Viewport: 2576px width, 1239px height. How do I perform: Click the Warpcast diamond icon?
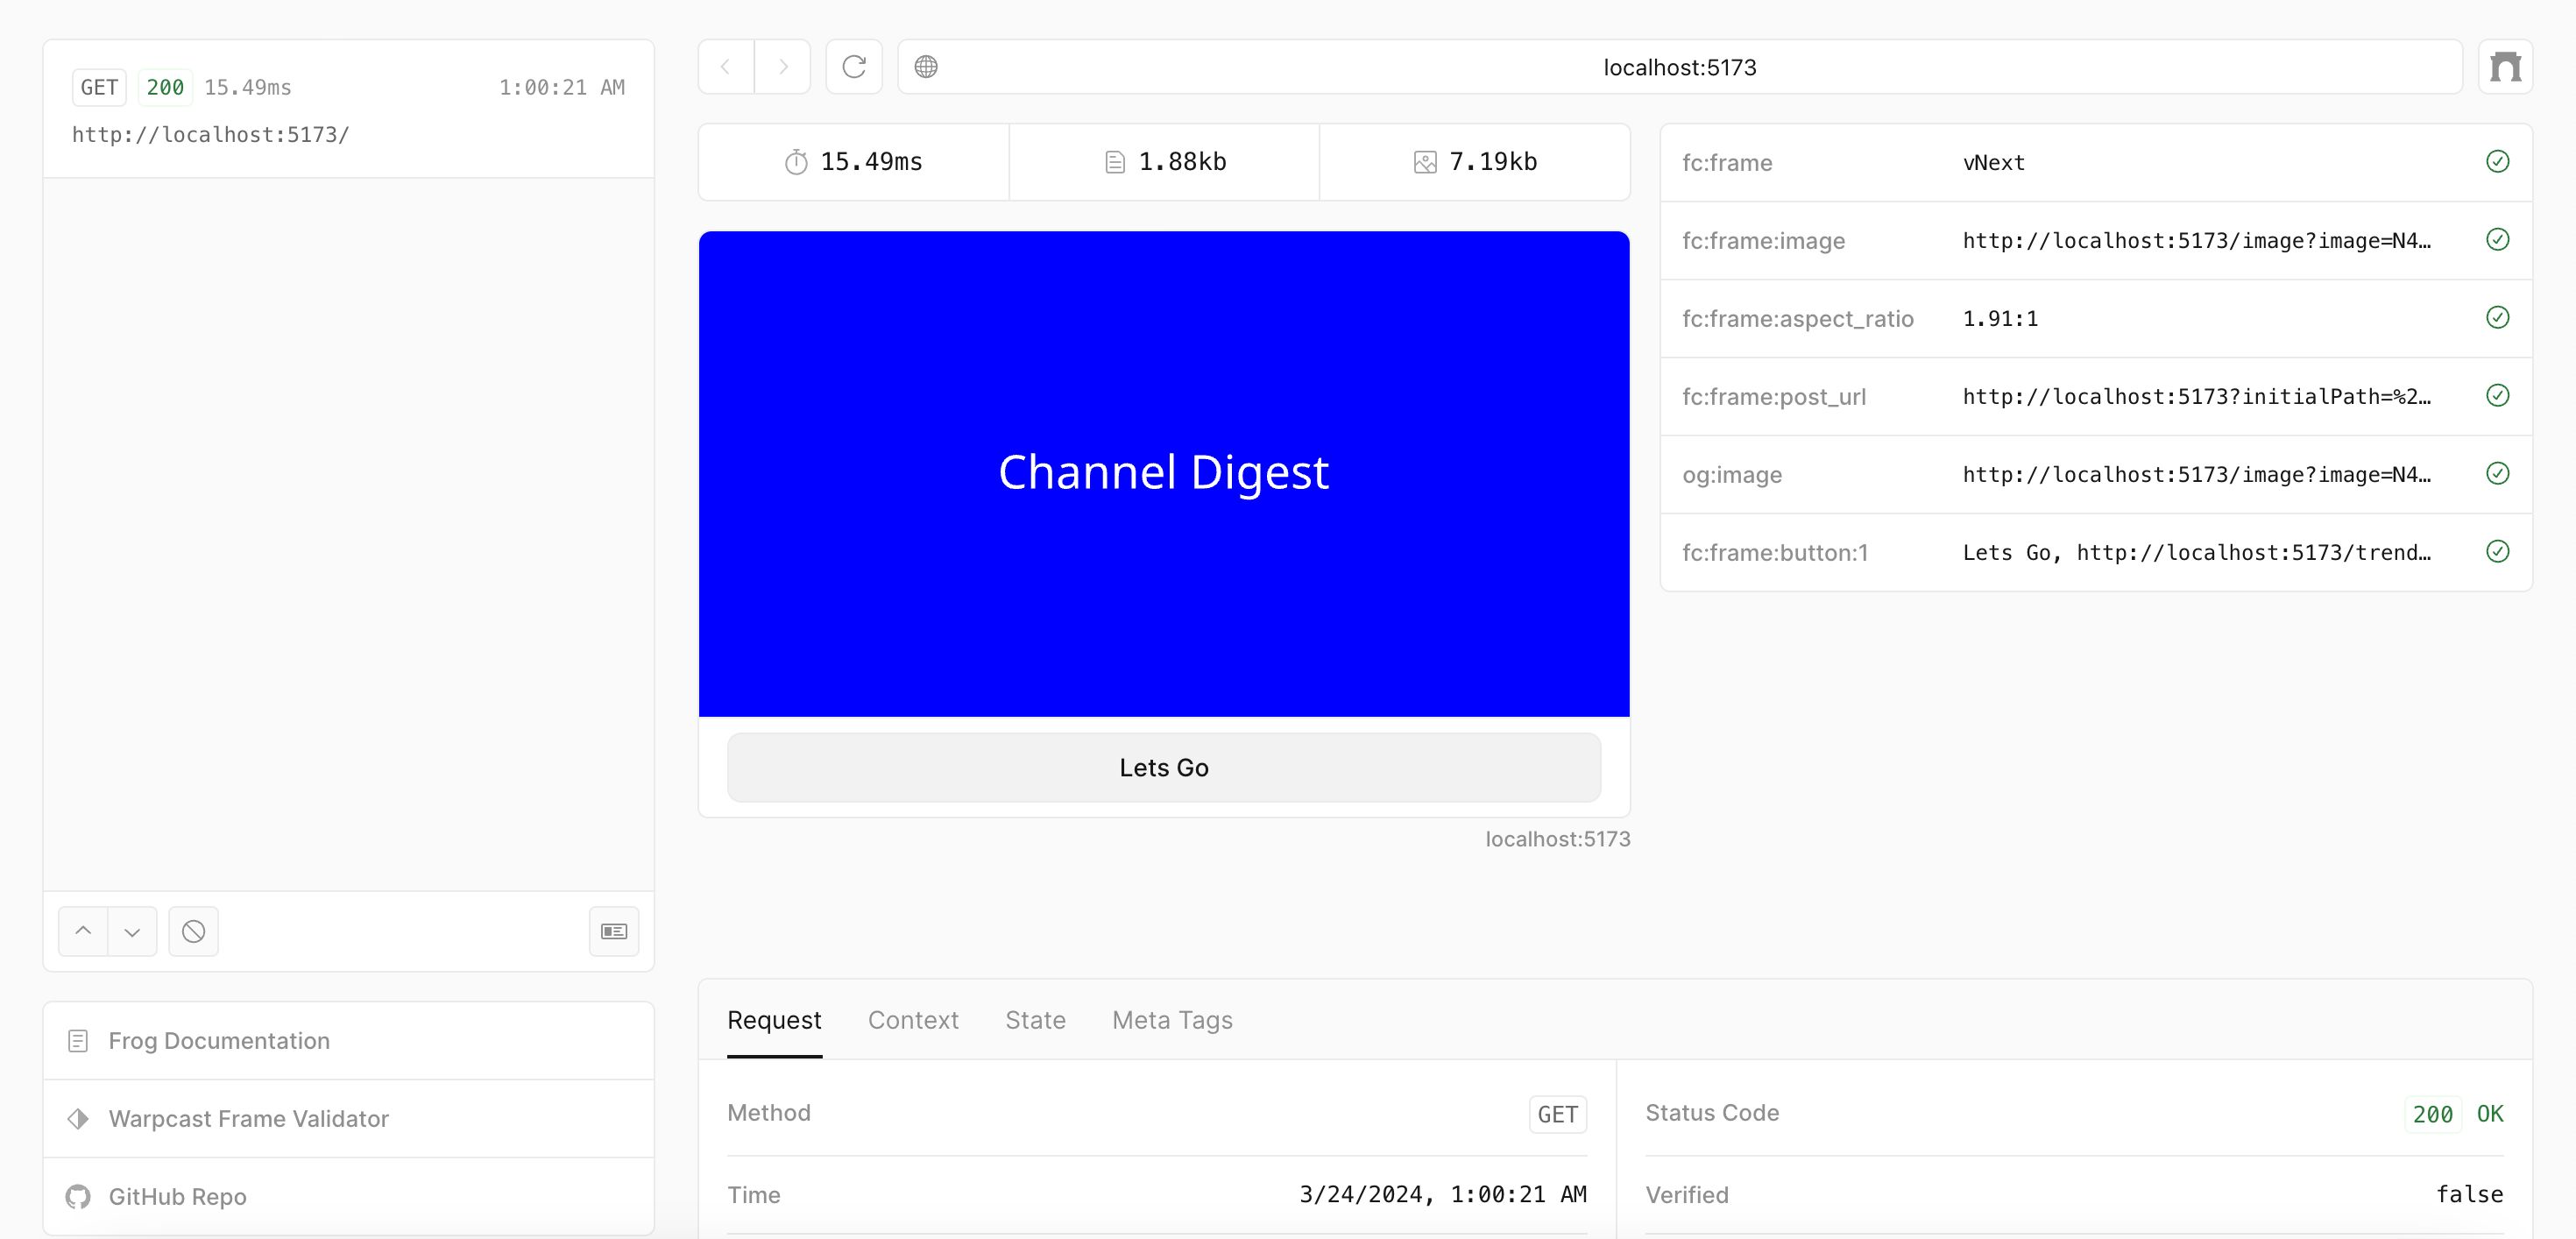(78, 1119)
